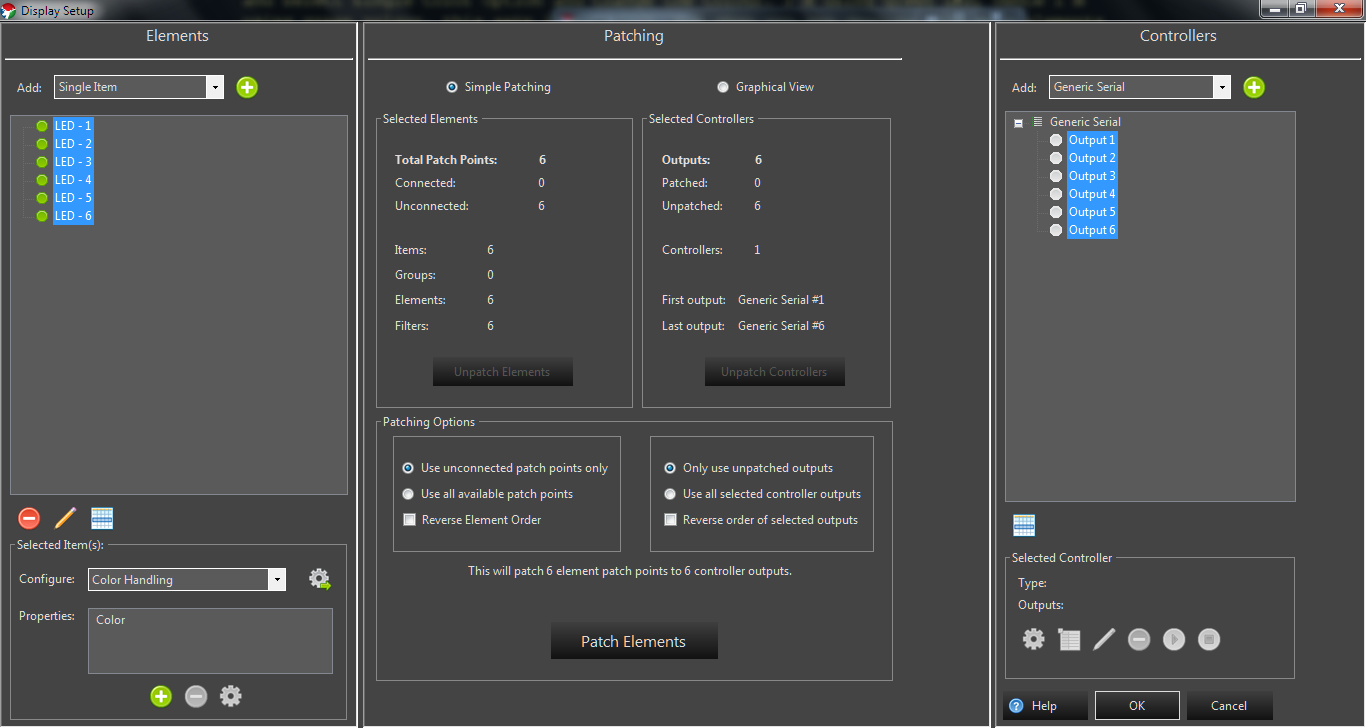Click the green add element button
Viewport: 1366px width, 728px height.
tap(247, 87)
